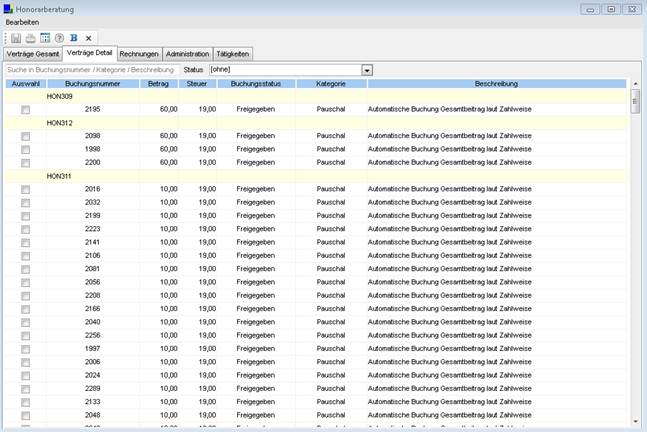Viewport: 647px width, 432px height.
Task: Click the vertical scrollbar thumb
Action: tap(635, 100)
